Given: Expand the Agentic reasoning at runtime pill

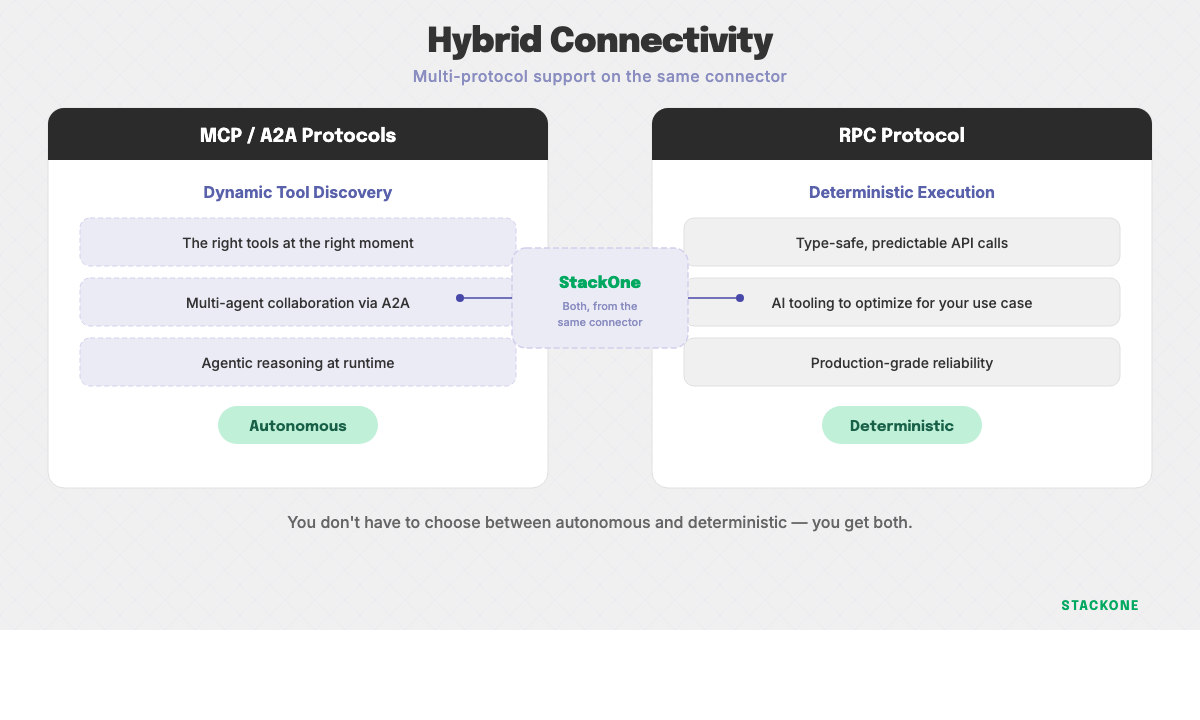Looking at the screenshot, I should point(298,362).
